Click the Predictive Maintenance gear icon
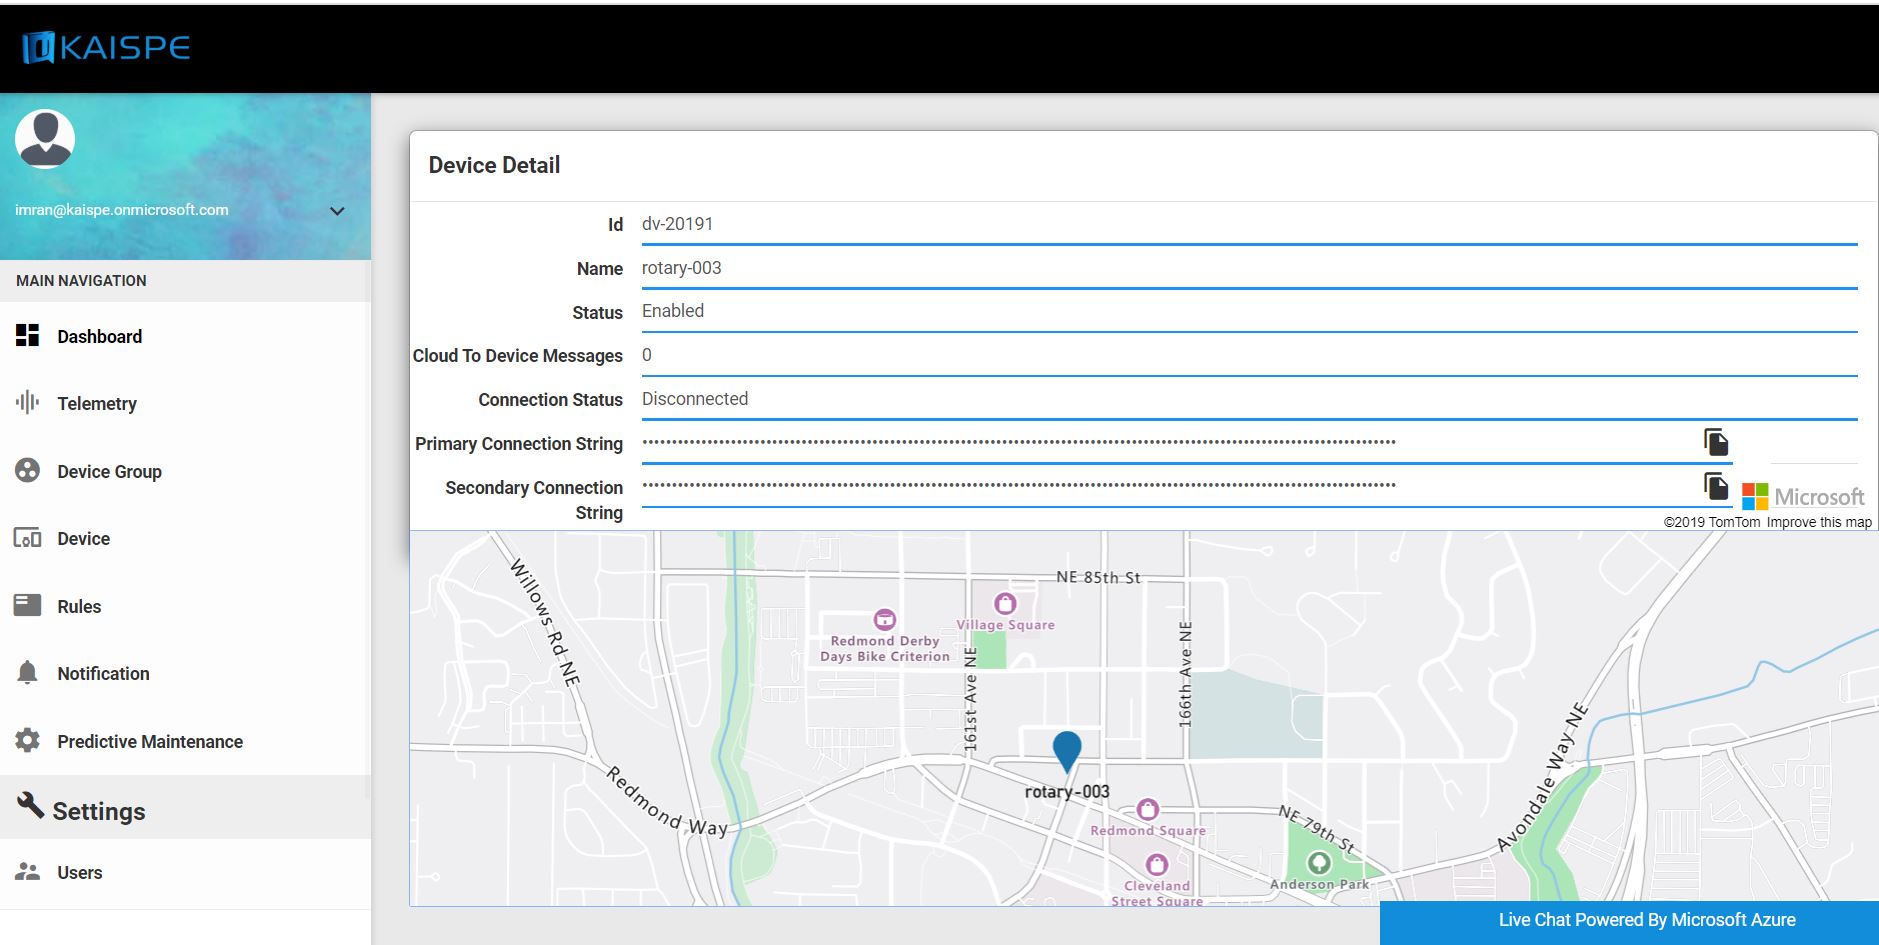 (28, 741)
